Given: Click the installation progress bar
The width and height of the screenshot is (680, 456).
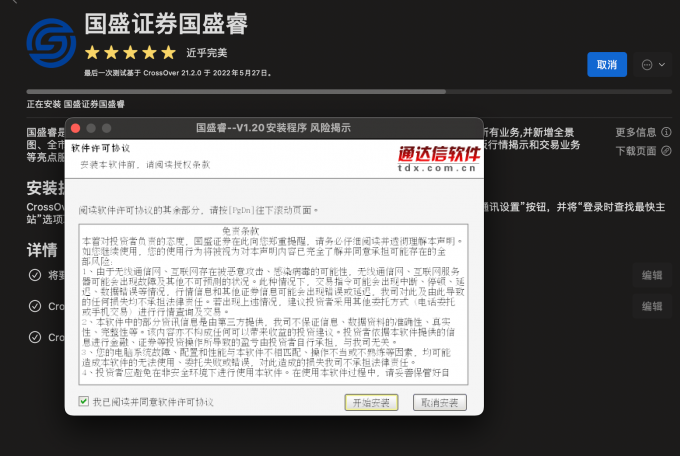Looking at the screenshot, I should click(349, 92).
